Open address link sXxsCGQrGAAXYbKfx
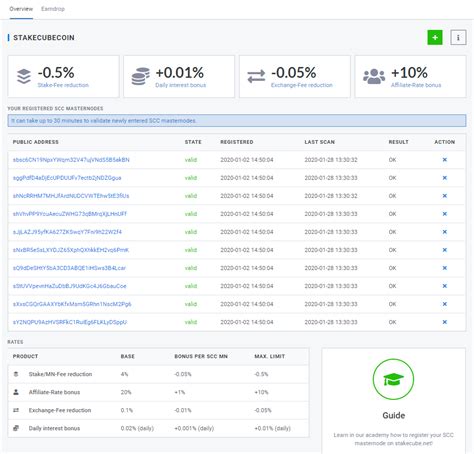 point(72,304)
